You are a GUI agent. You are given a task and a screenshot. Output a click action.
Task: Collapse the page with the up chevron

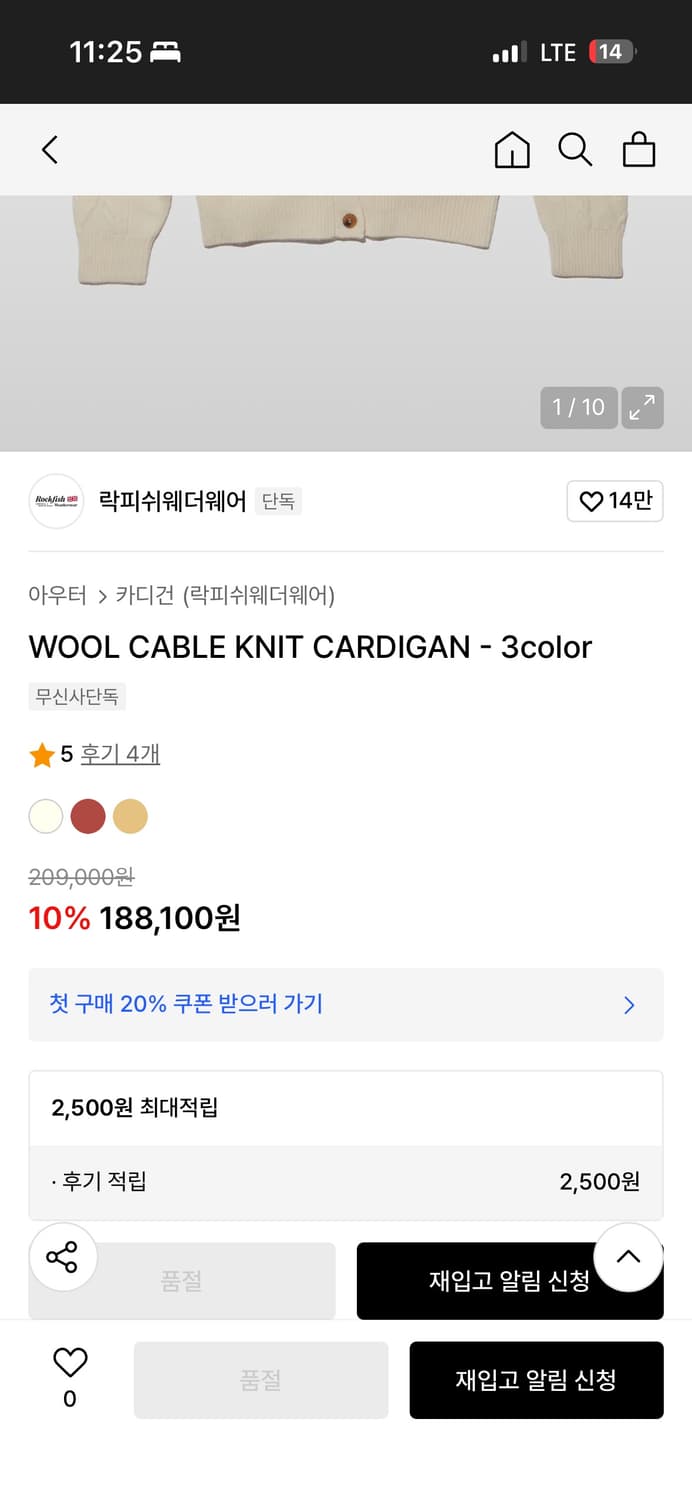628,1257
